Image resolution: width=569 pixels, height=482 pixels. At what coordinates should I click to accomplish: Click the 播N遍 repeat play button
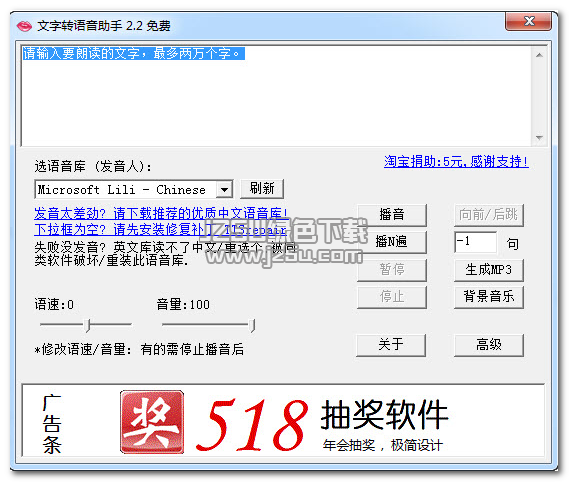coord(392,242)
